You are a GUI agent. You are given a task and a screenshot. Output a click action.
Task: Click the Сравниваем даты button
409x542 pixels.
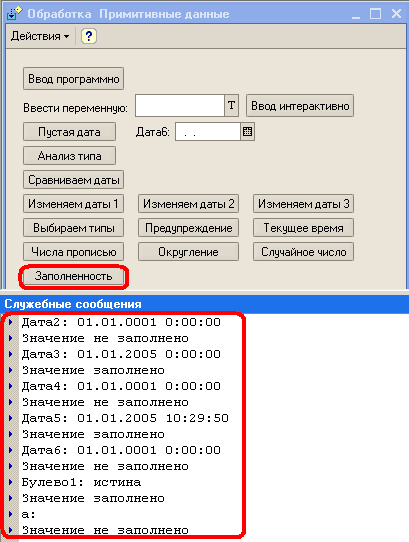(73, 180)
